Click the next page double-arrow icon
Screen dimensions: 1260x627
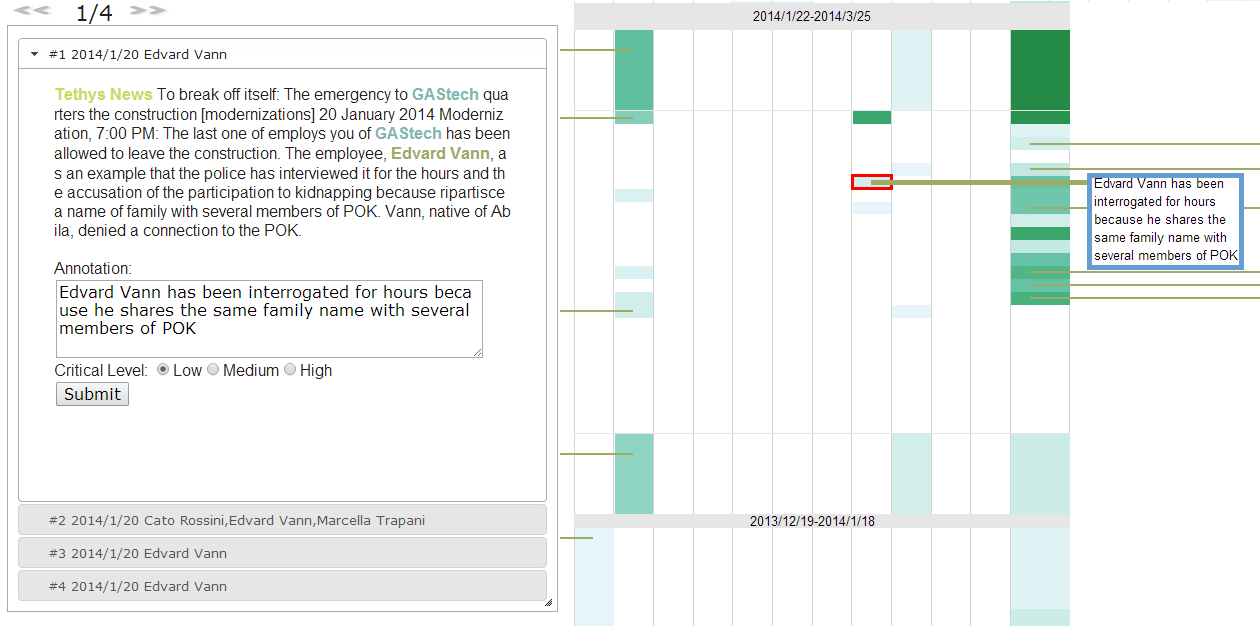click(148, 11)
